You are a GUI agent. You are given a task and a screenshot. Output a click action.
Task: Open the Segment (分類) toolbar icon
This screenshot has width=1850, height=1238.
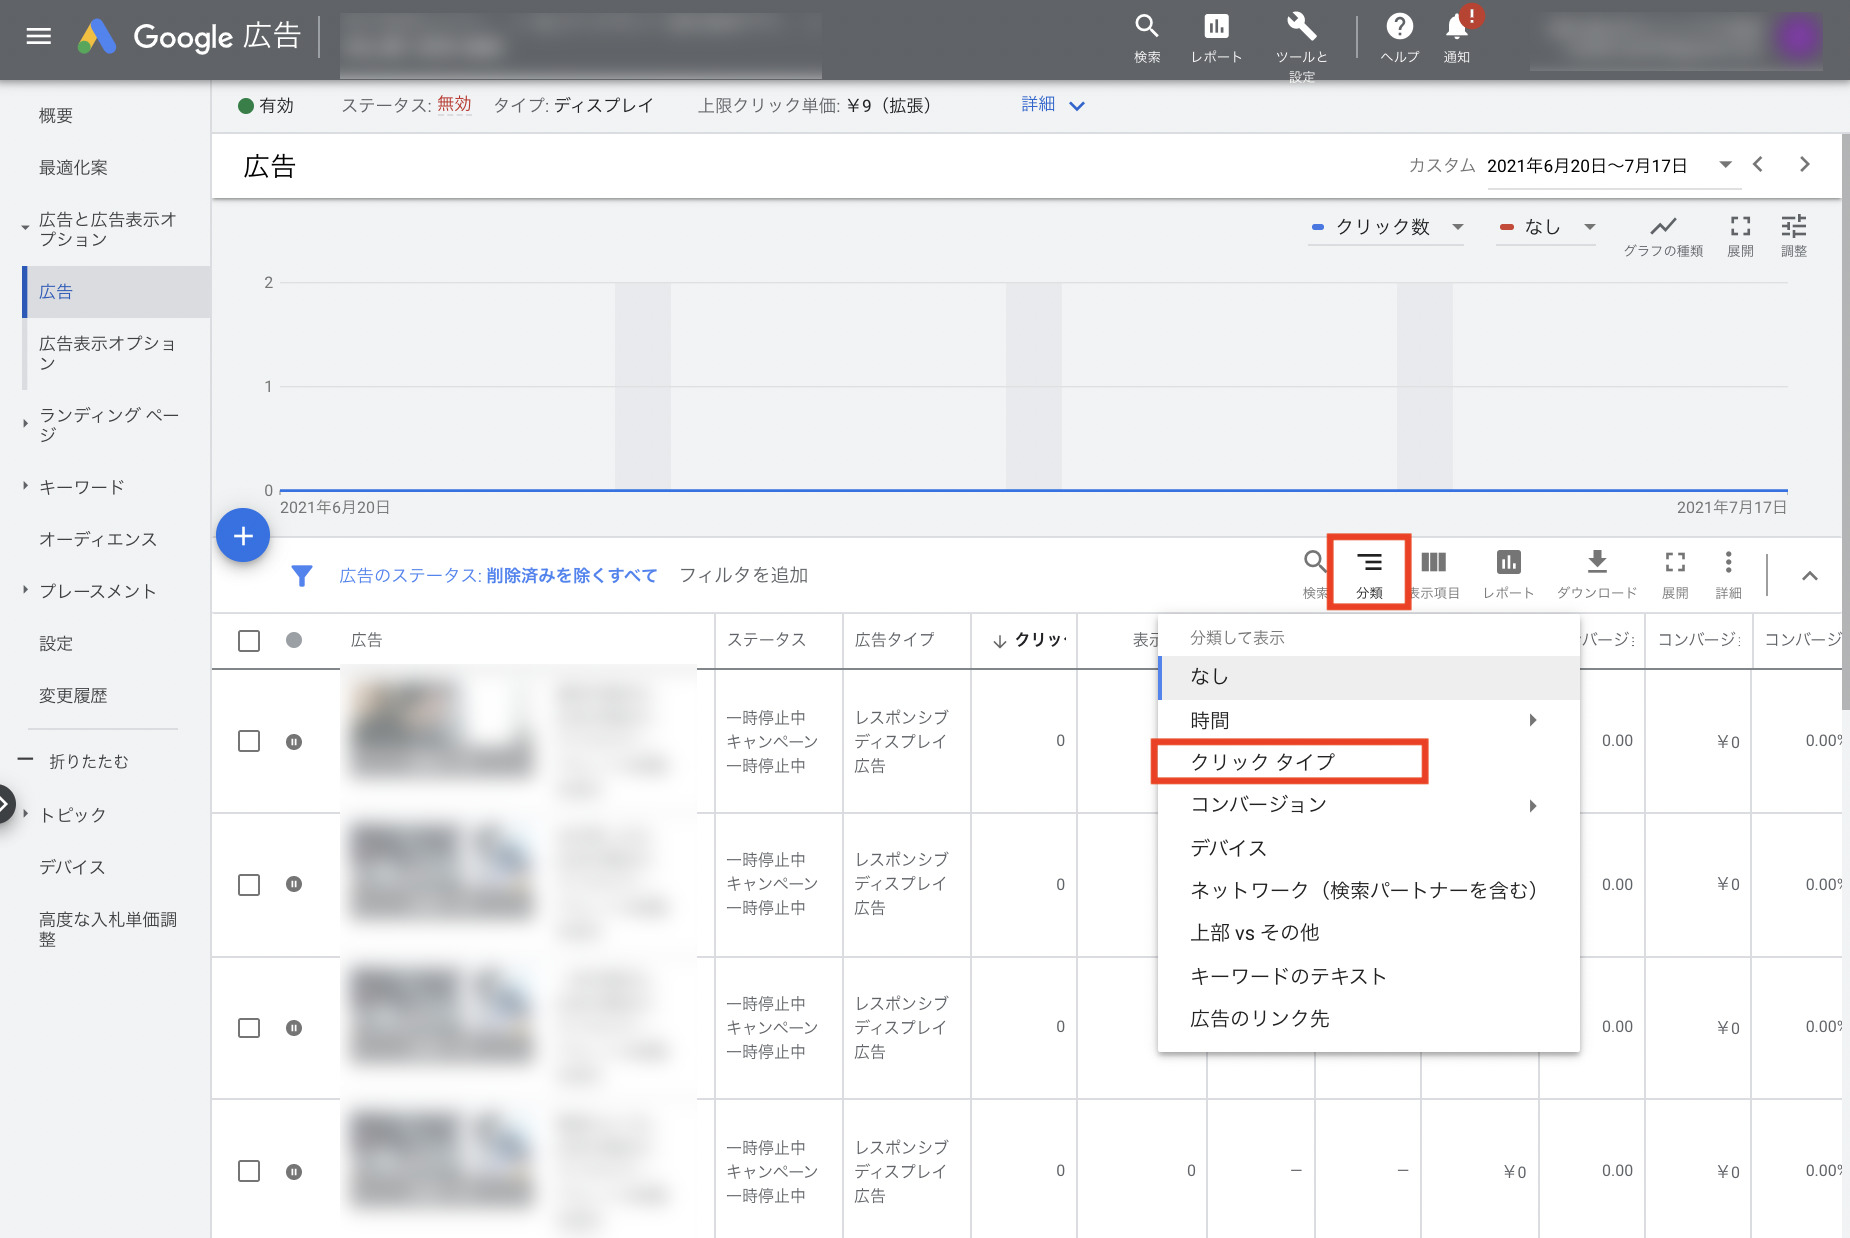(x=1369, y=572)
